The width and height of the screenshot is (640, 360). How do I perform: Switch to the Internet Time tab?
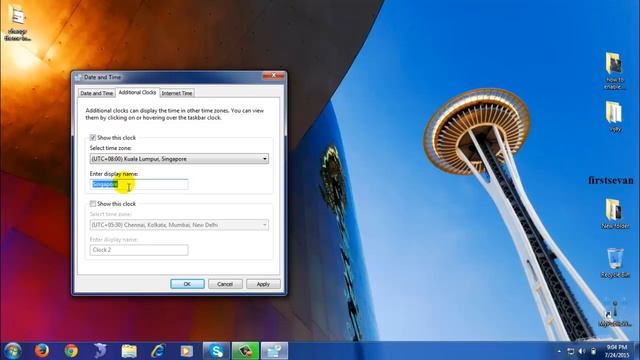coord(177,93)
